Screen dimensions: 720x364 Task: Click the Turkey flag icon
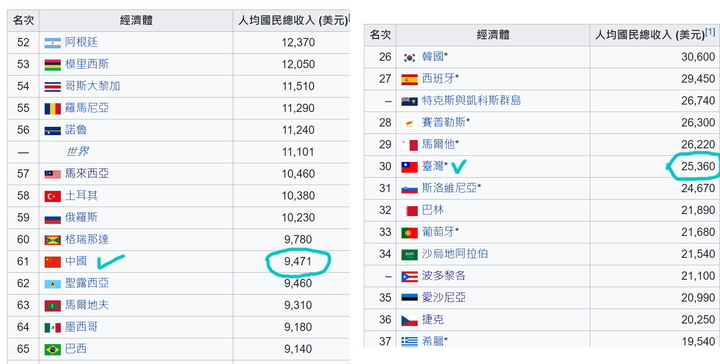[52, 196]
